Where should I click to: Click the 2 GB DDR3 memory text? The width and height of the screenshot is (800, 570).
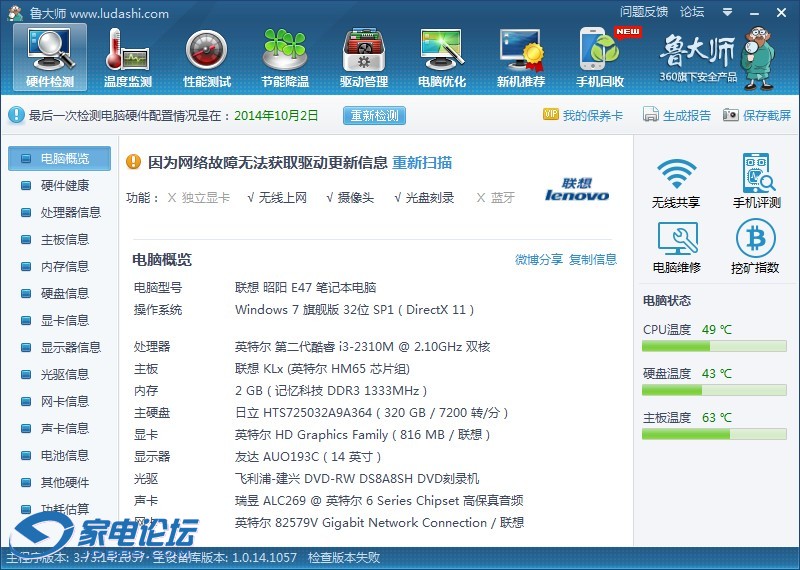[331, 391]
